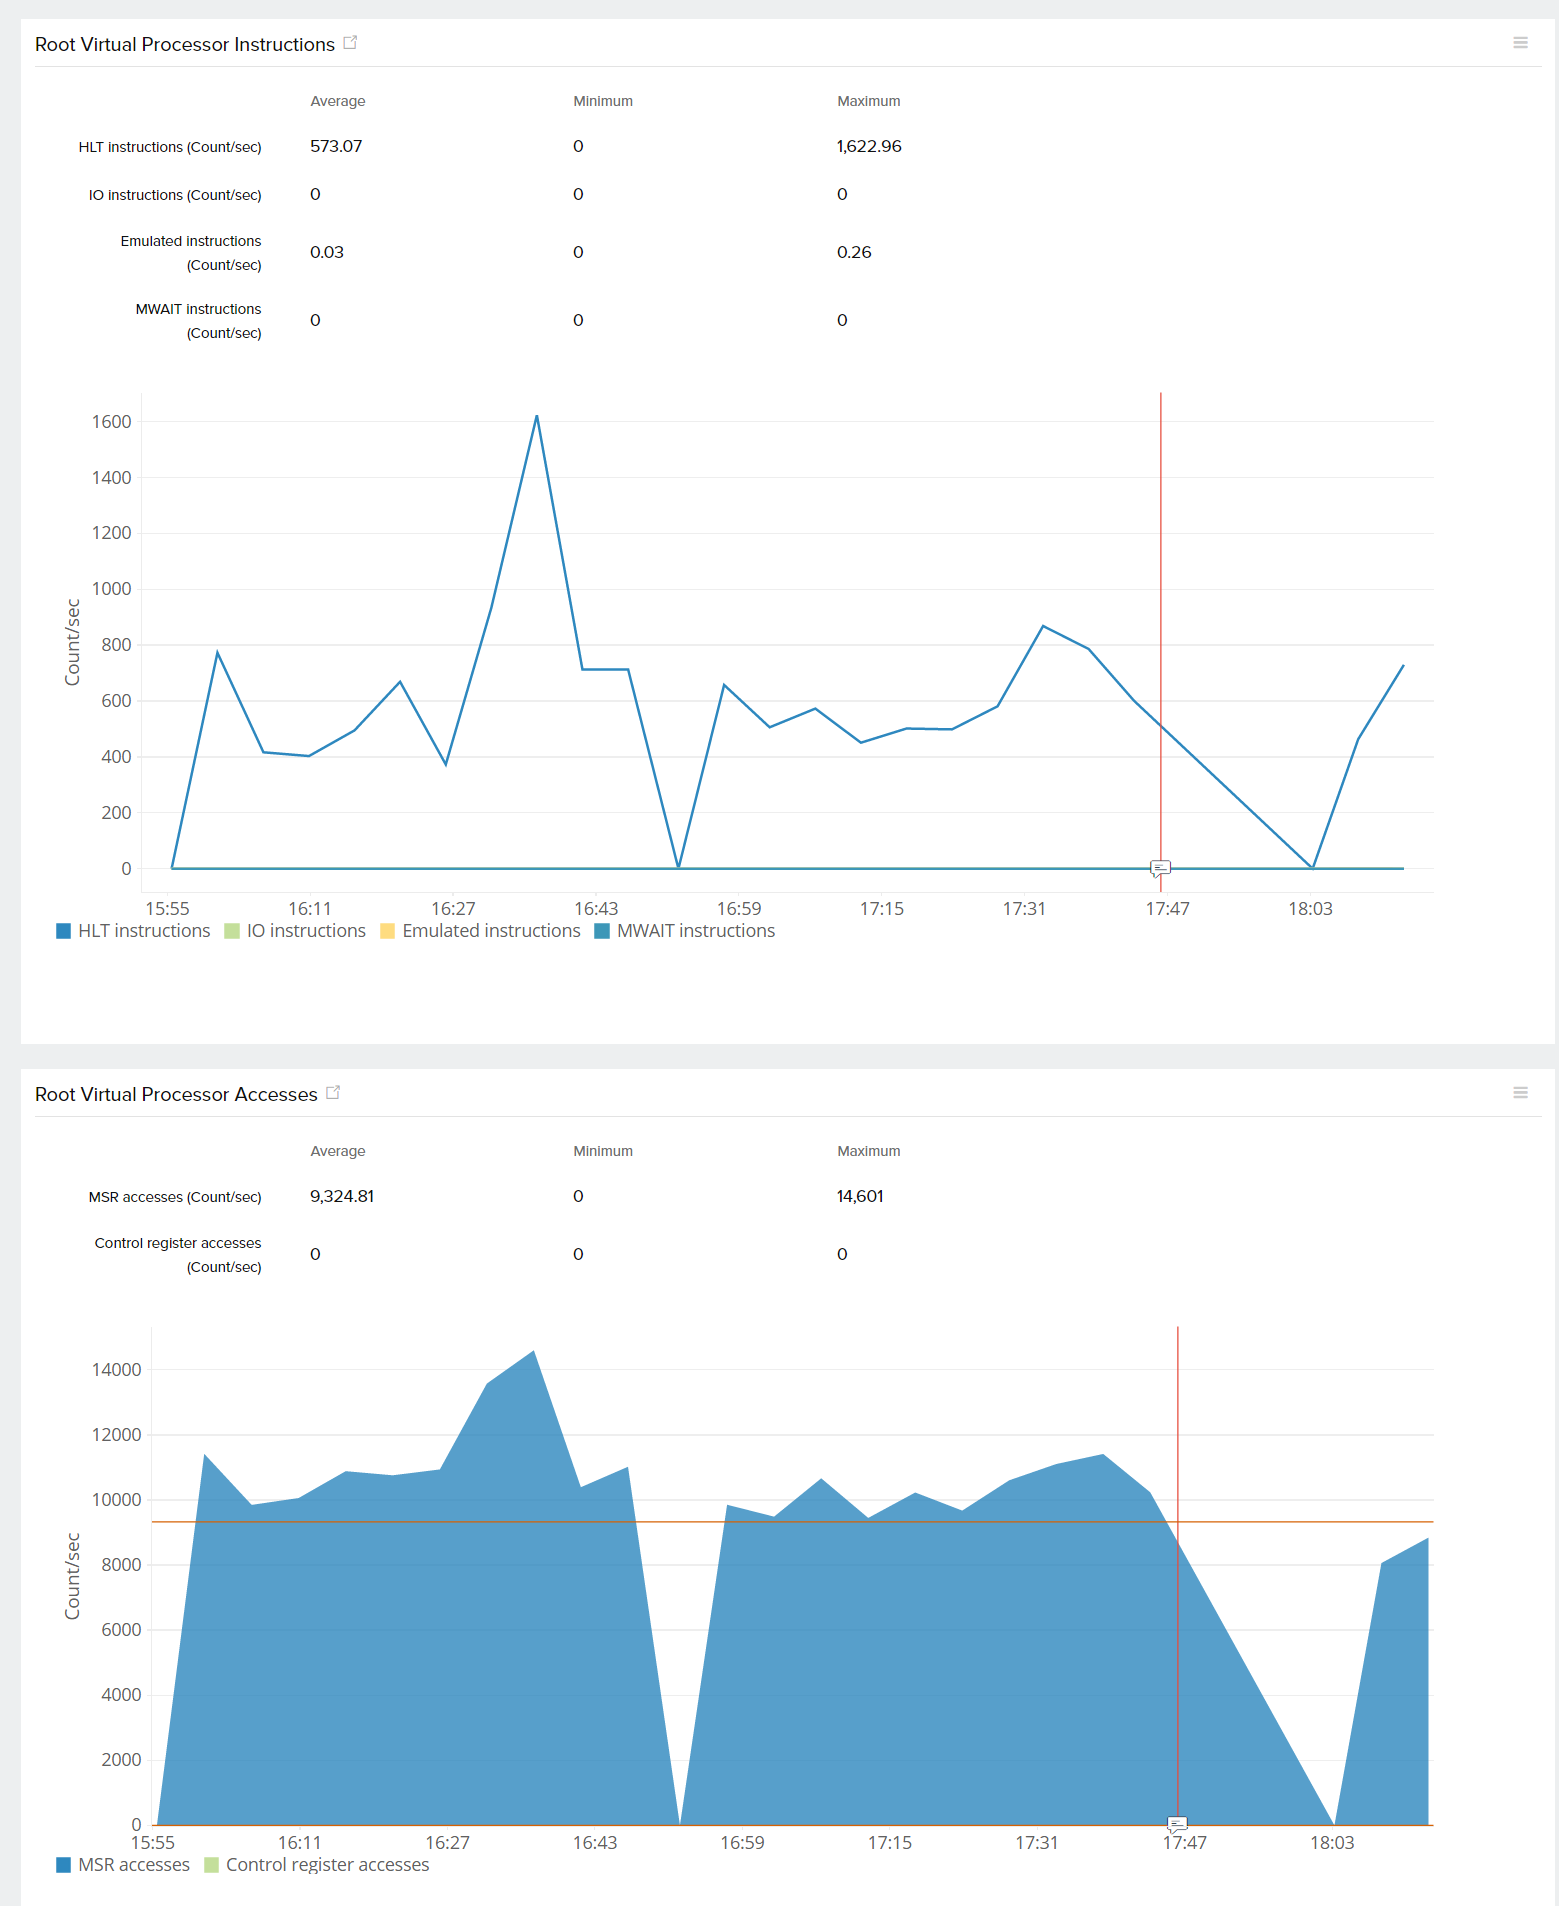Toggle MSR accesses legend entry
This screenshot has height=1906, width=1559.
point(133,1865)
